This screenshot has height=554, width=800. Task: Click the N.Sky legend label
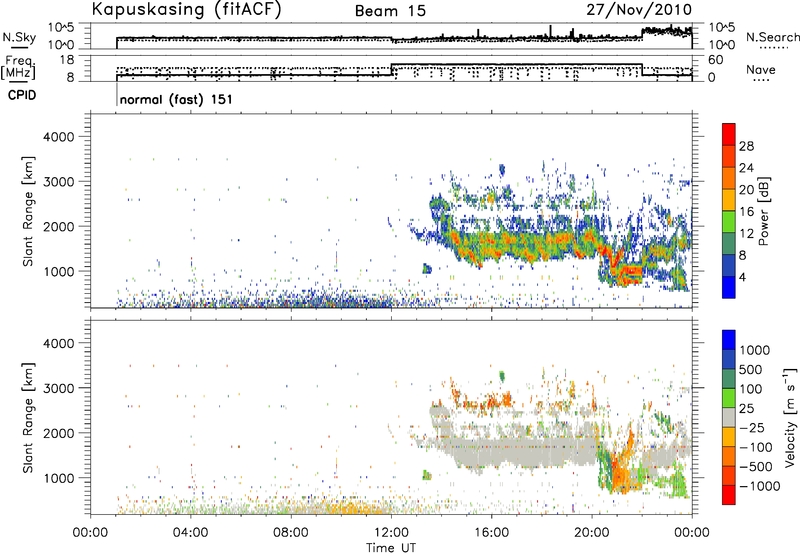pyautogui.click(x=19, y=37)
